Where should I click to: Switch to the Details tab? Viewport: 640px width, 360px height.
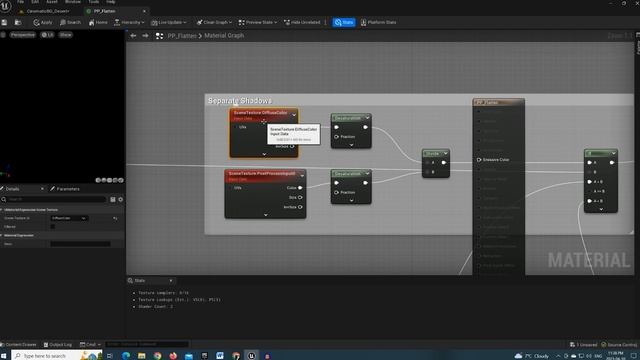(12, 189)
